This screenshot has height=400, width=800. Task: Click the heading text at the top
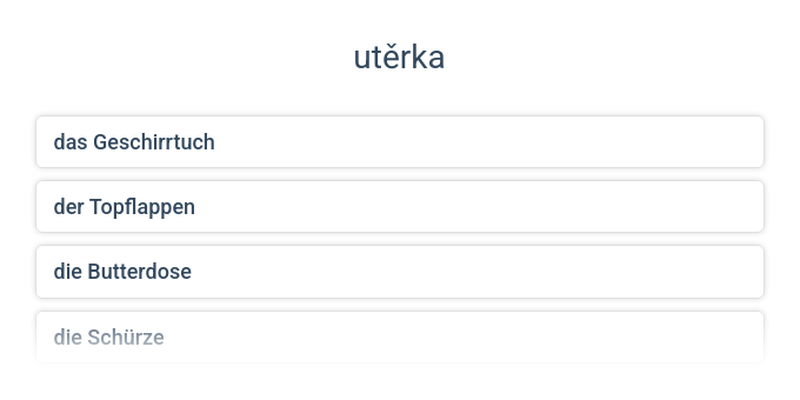click(399, 58)
